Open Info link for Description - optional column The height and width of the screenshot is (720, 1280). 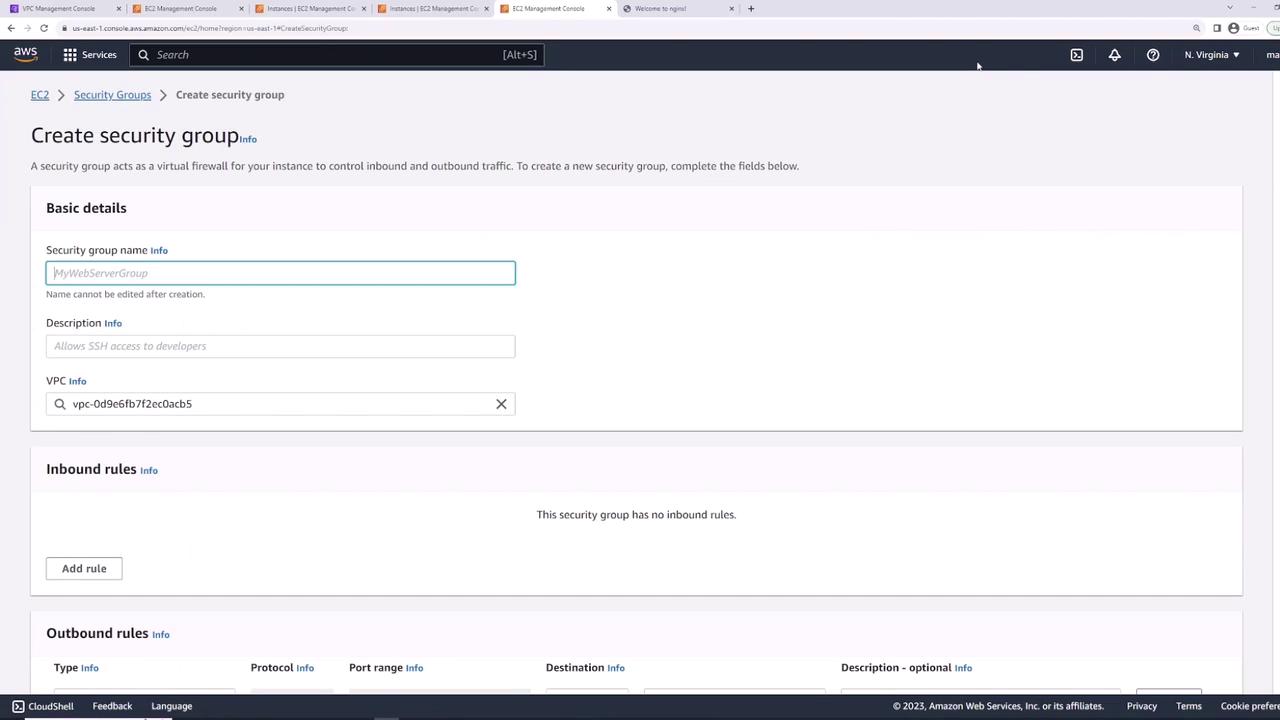pos(963,668)
